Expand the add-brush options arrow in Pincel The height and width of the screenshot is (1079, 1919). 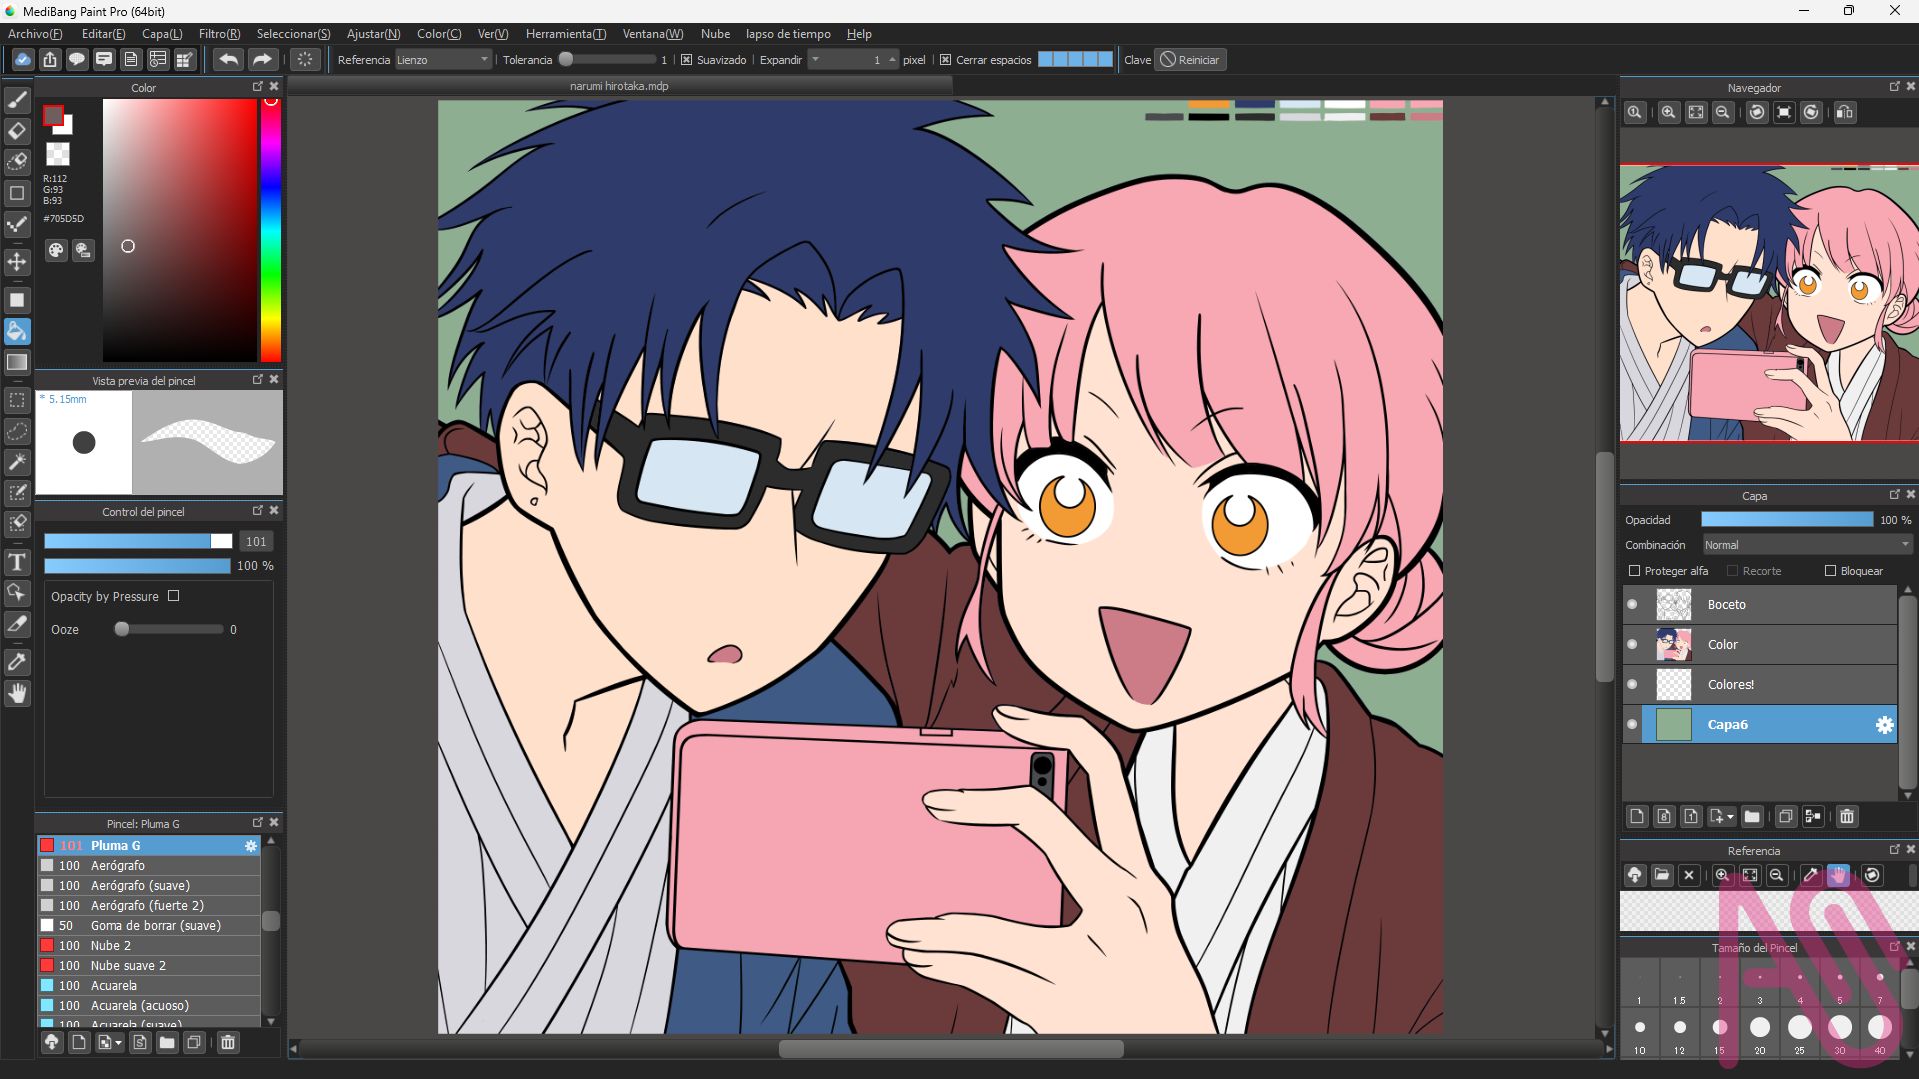[x=118, y=1043]
